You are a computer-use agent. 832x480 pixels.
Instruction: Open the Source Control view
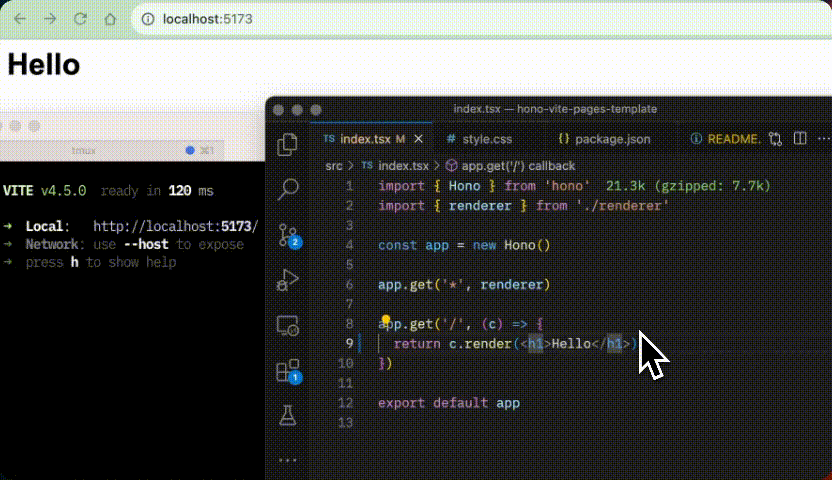(289, 235)
